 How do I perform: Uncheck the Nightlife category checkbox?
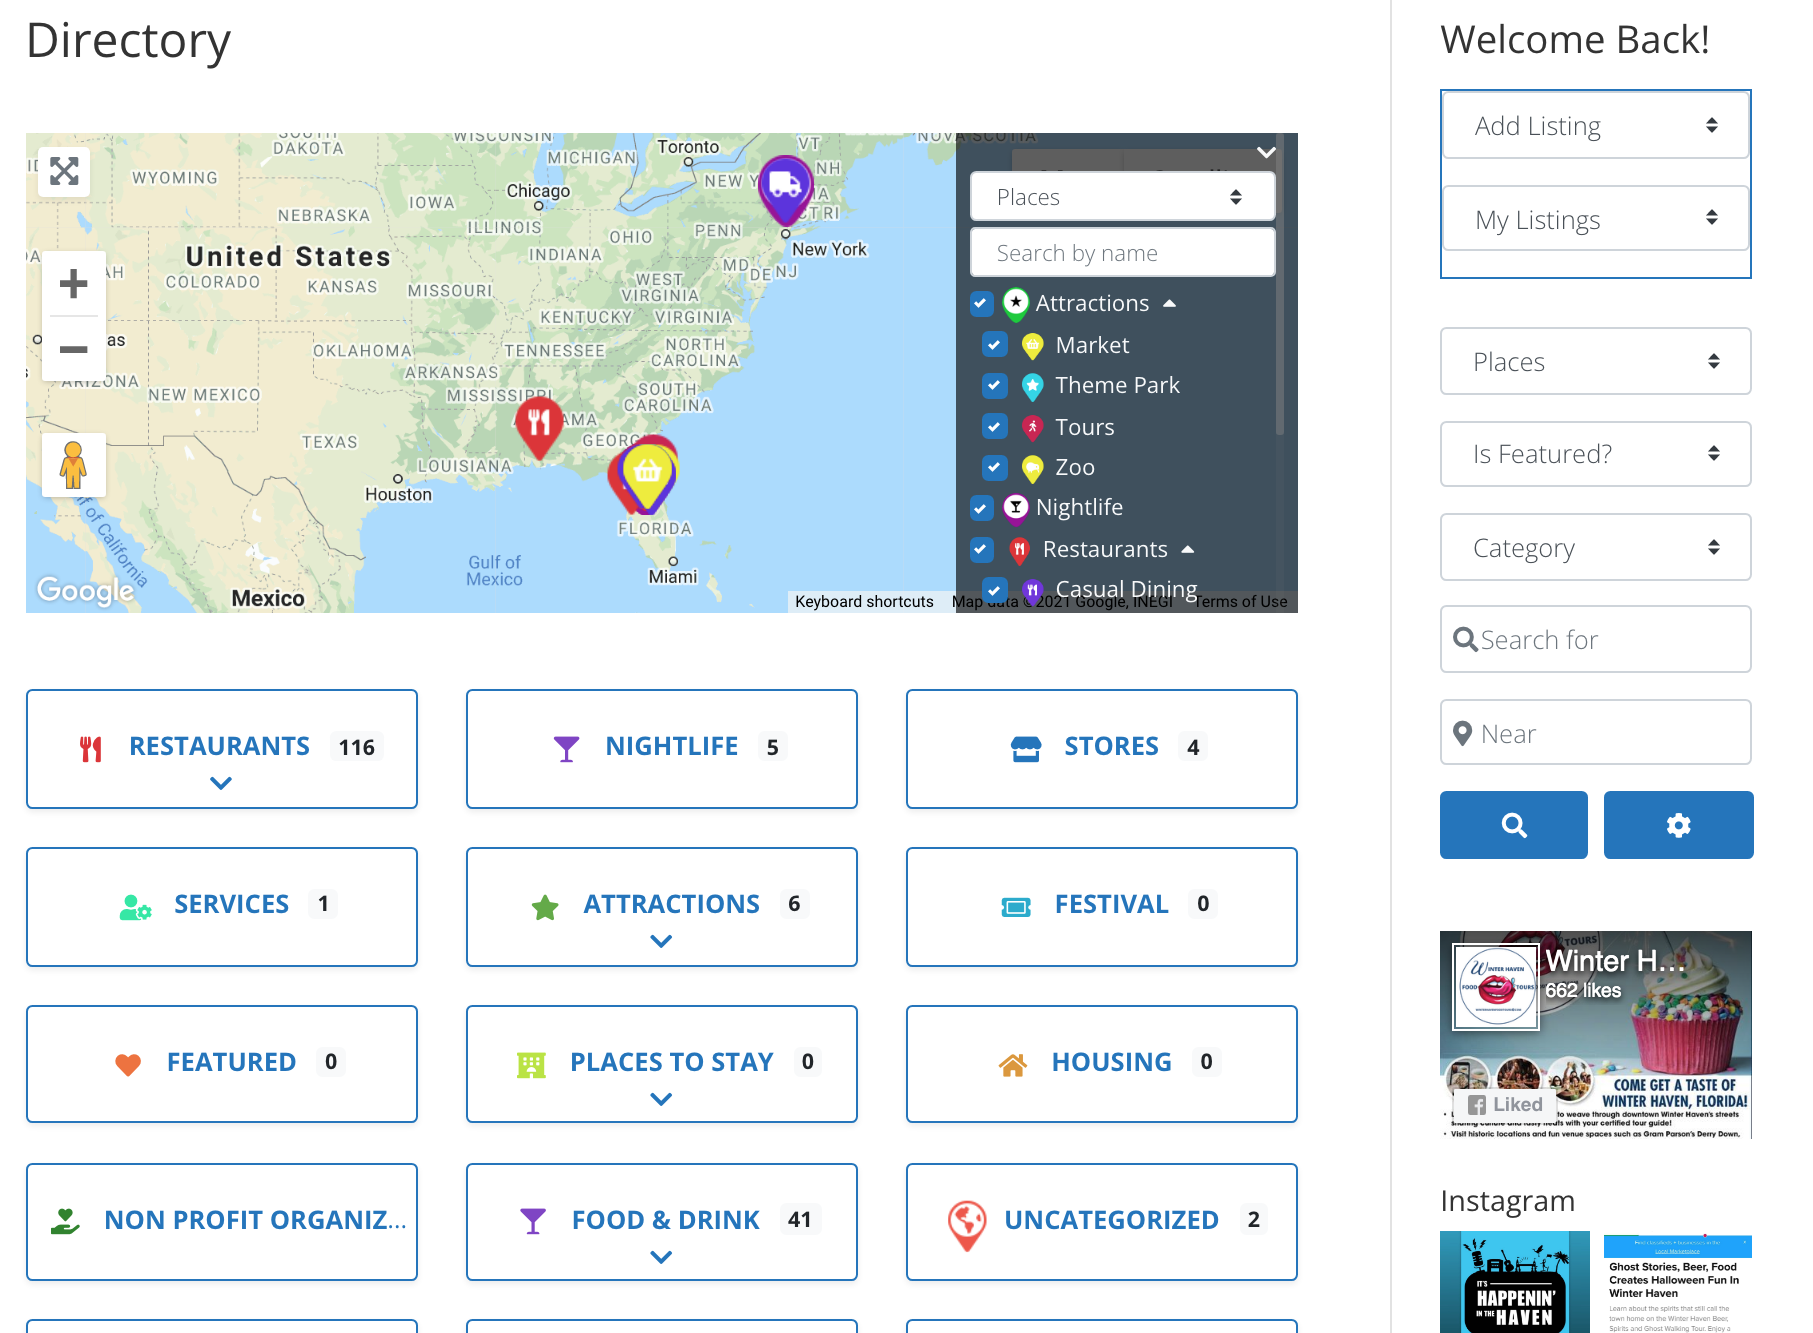click(982, 508)
